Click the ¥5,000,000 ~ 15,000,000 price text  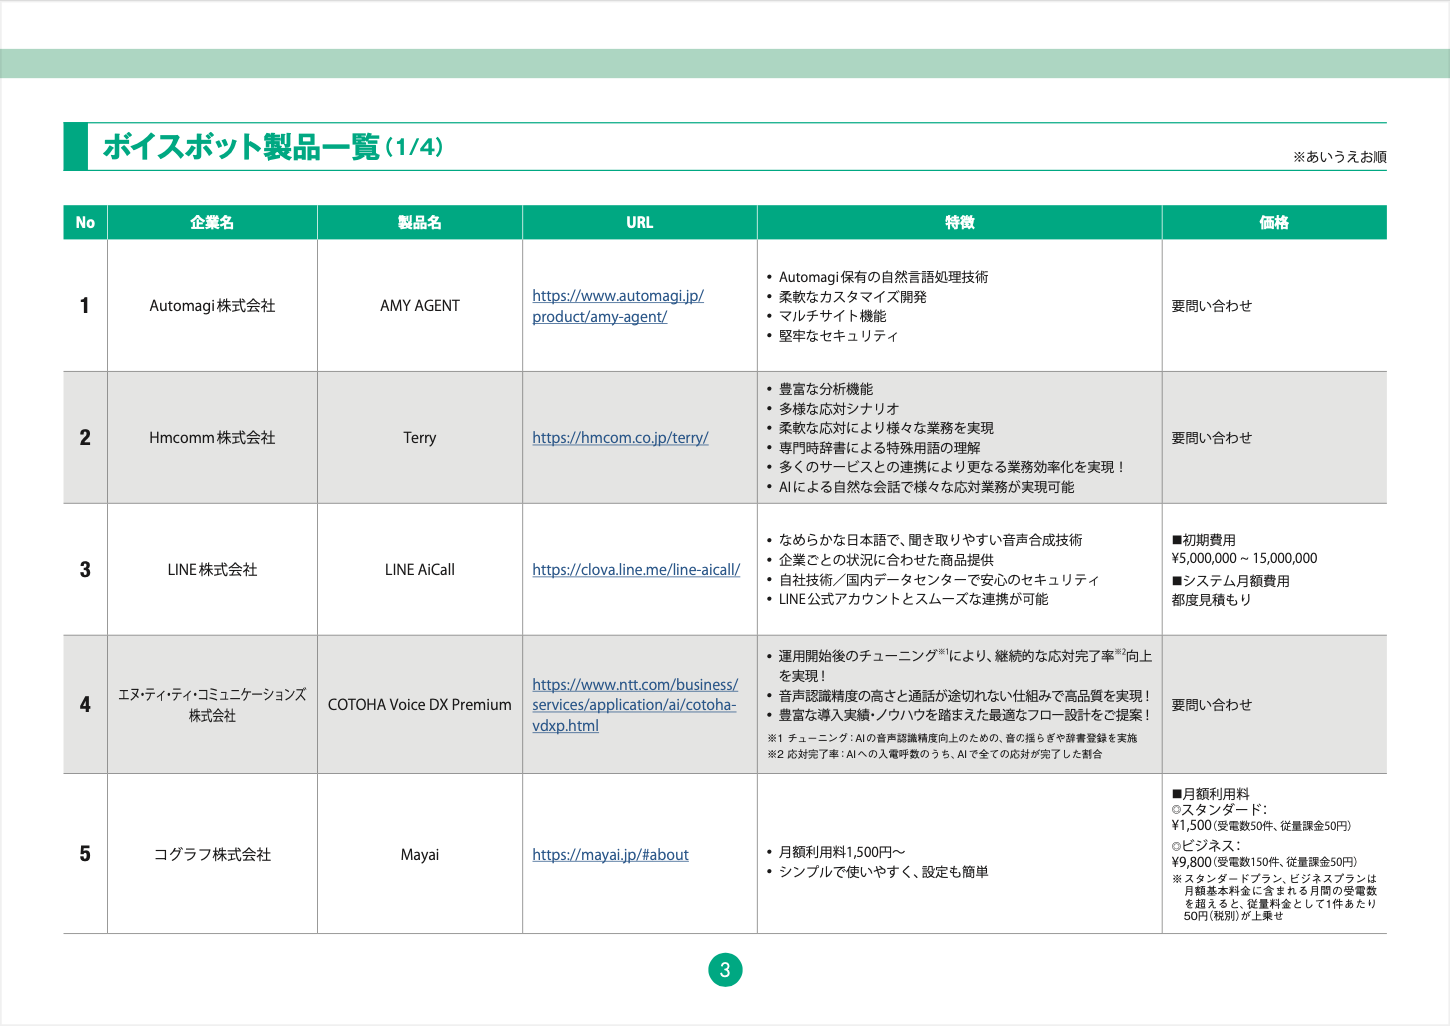[1244, 559]
